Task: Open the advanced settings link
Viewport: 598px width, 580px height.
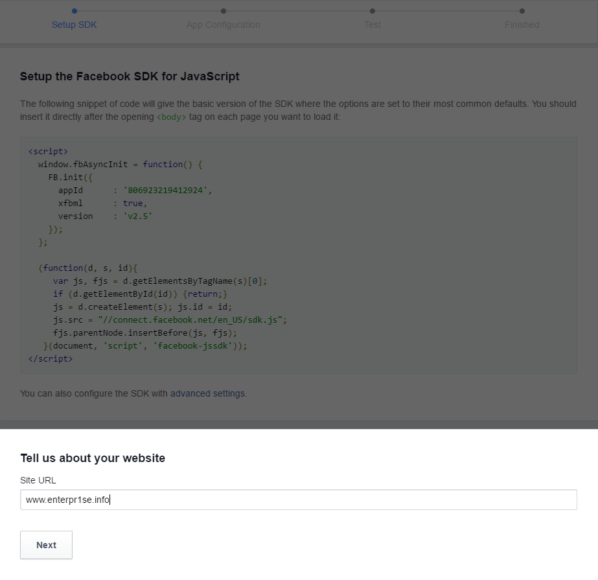Action: coord(207,394)
